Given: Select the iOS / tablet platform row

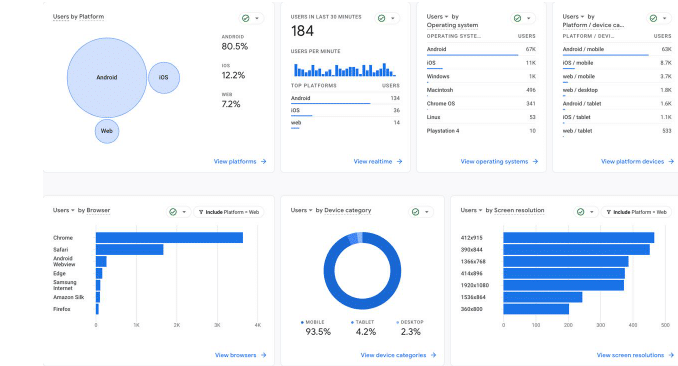Looking at the screenshot, I should (617, 117).
